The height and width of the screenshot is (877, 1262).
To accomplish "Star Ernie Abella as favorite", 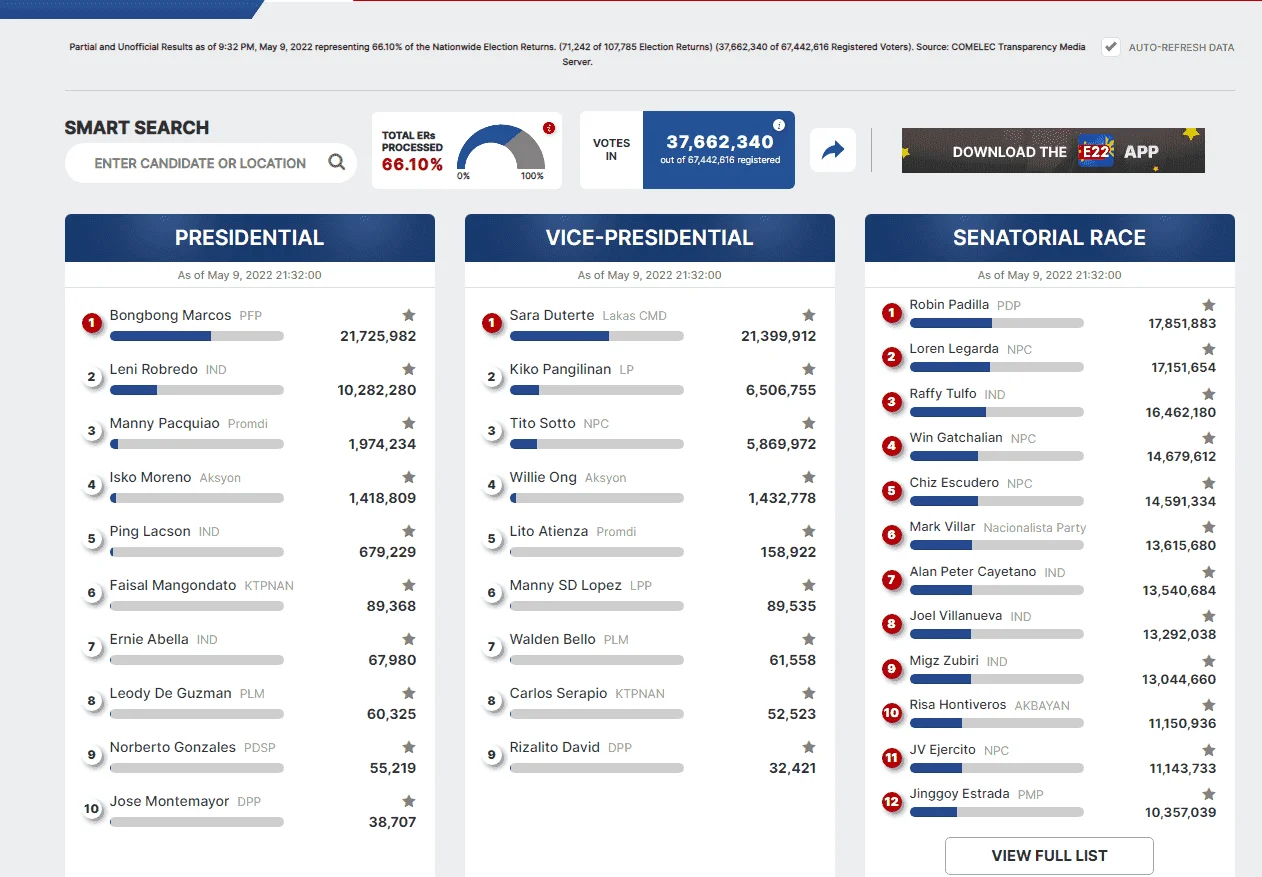I will pyautogui.click(x=409, y=639).
